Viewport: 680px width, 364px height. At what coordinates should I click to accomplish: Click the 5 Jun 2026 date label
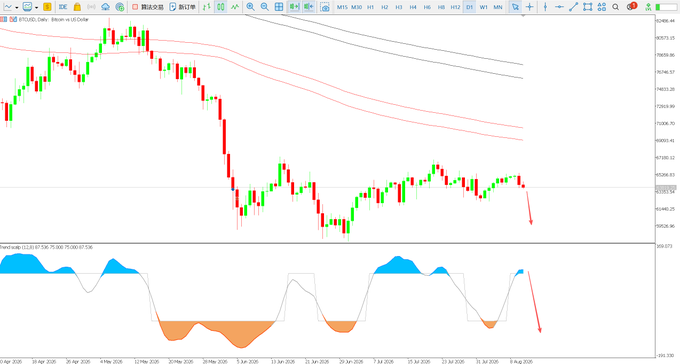pos(247,361)
